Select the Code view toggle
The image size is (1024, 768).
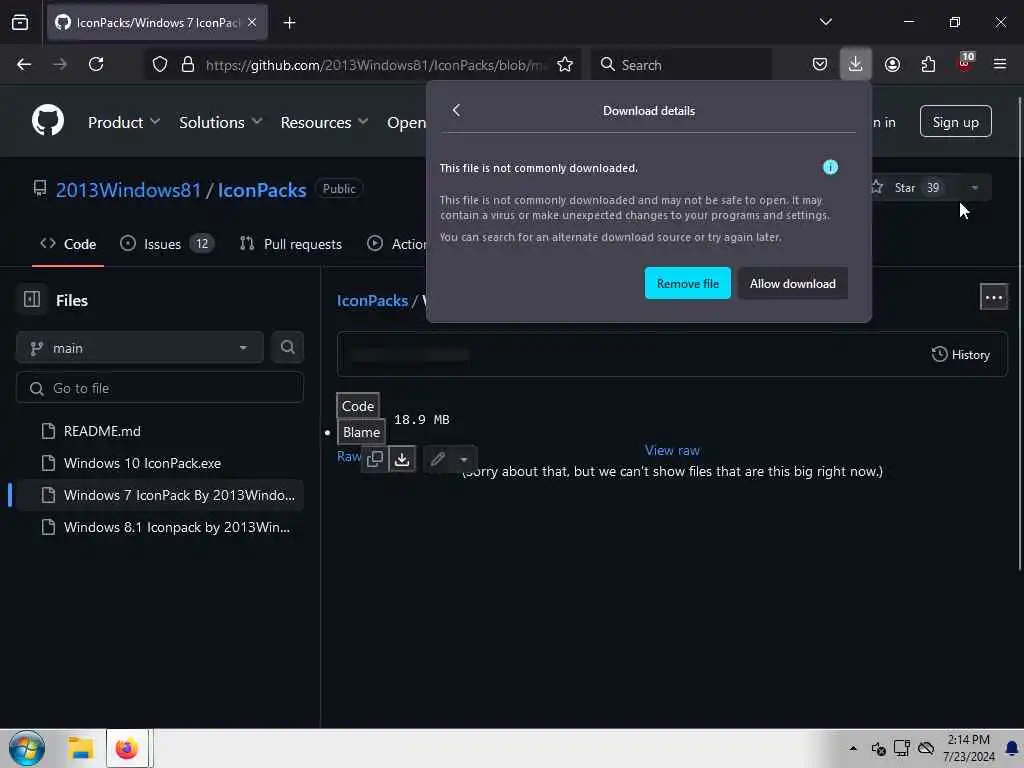point(358,406)
